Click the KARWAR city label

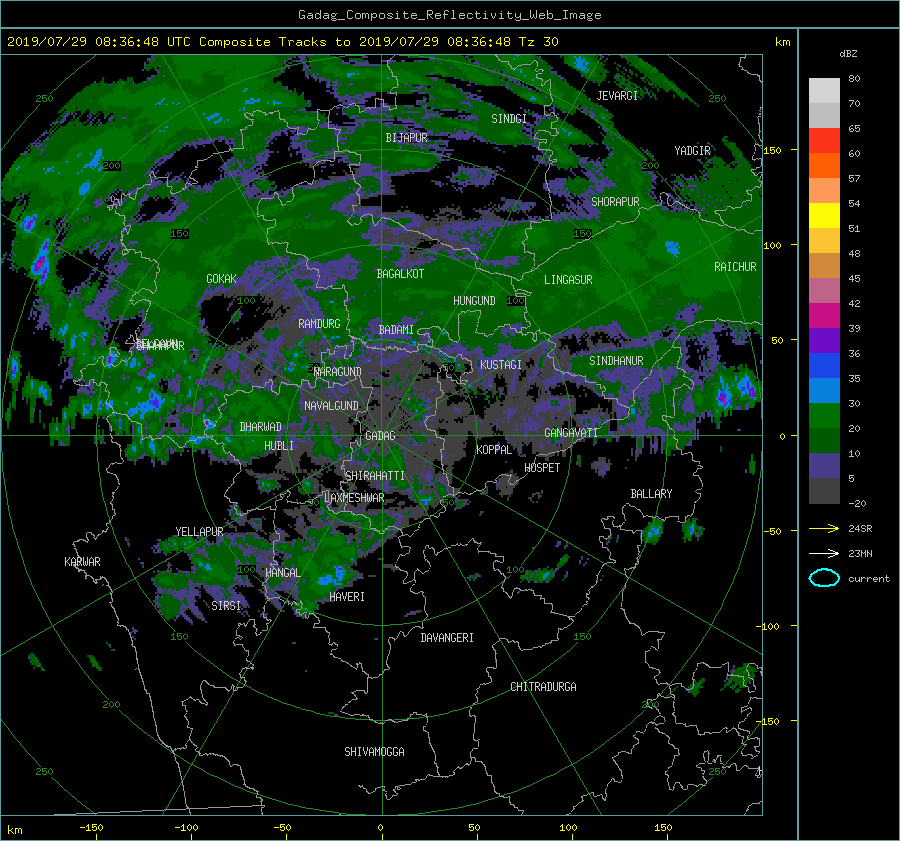82,562
